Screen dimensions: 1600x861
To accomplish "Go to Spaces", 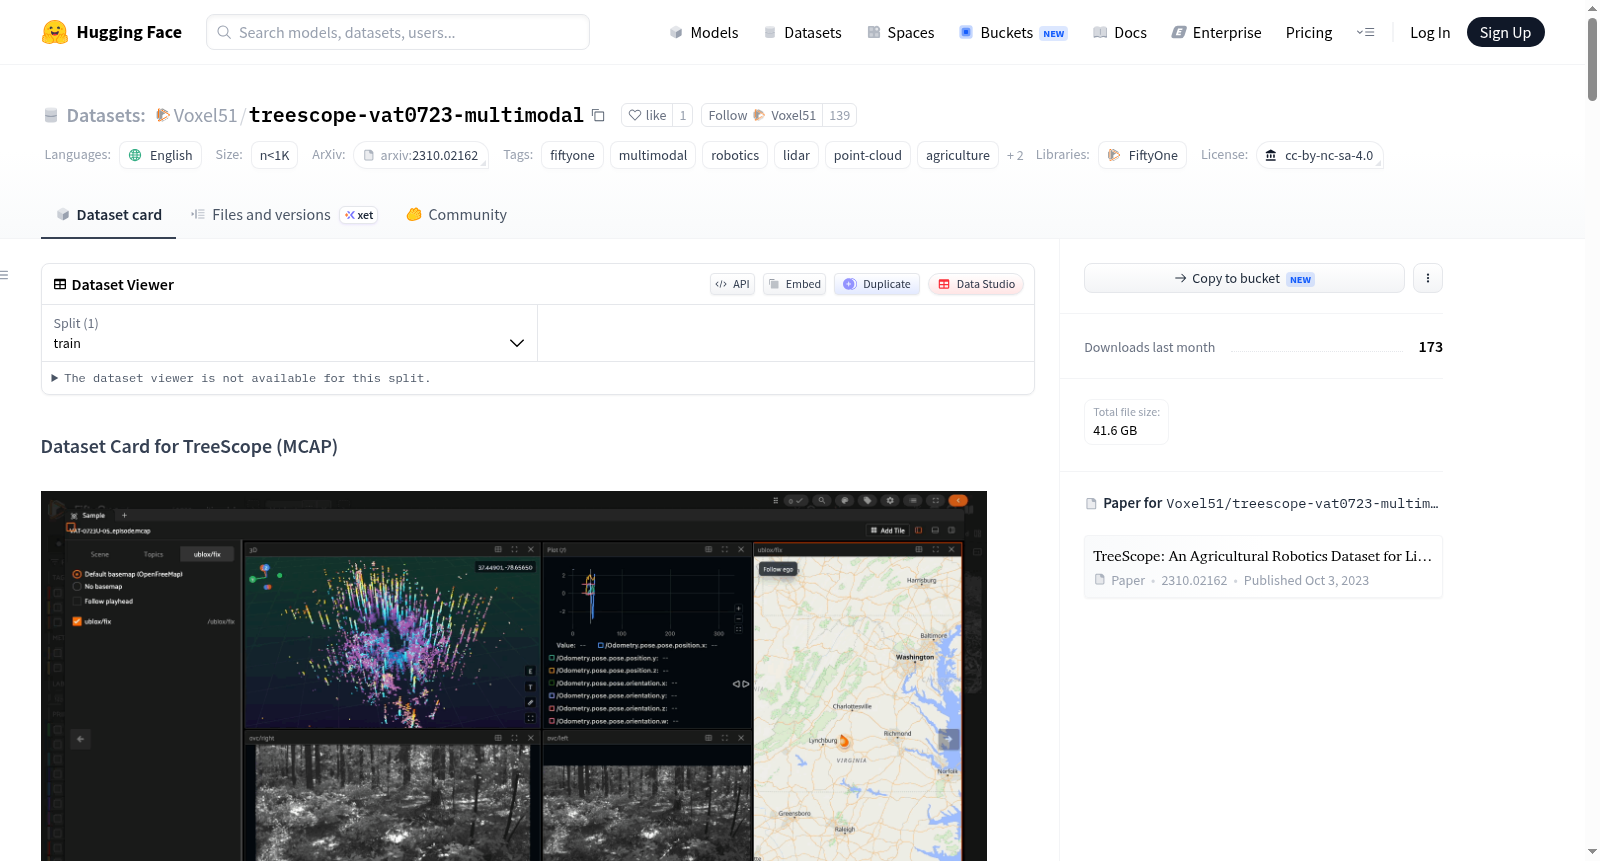I will pos(900,32).
